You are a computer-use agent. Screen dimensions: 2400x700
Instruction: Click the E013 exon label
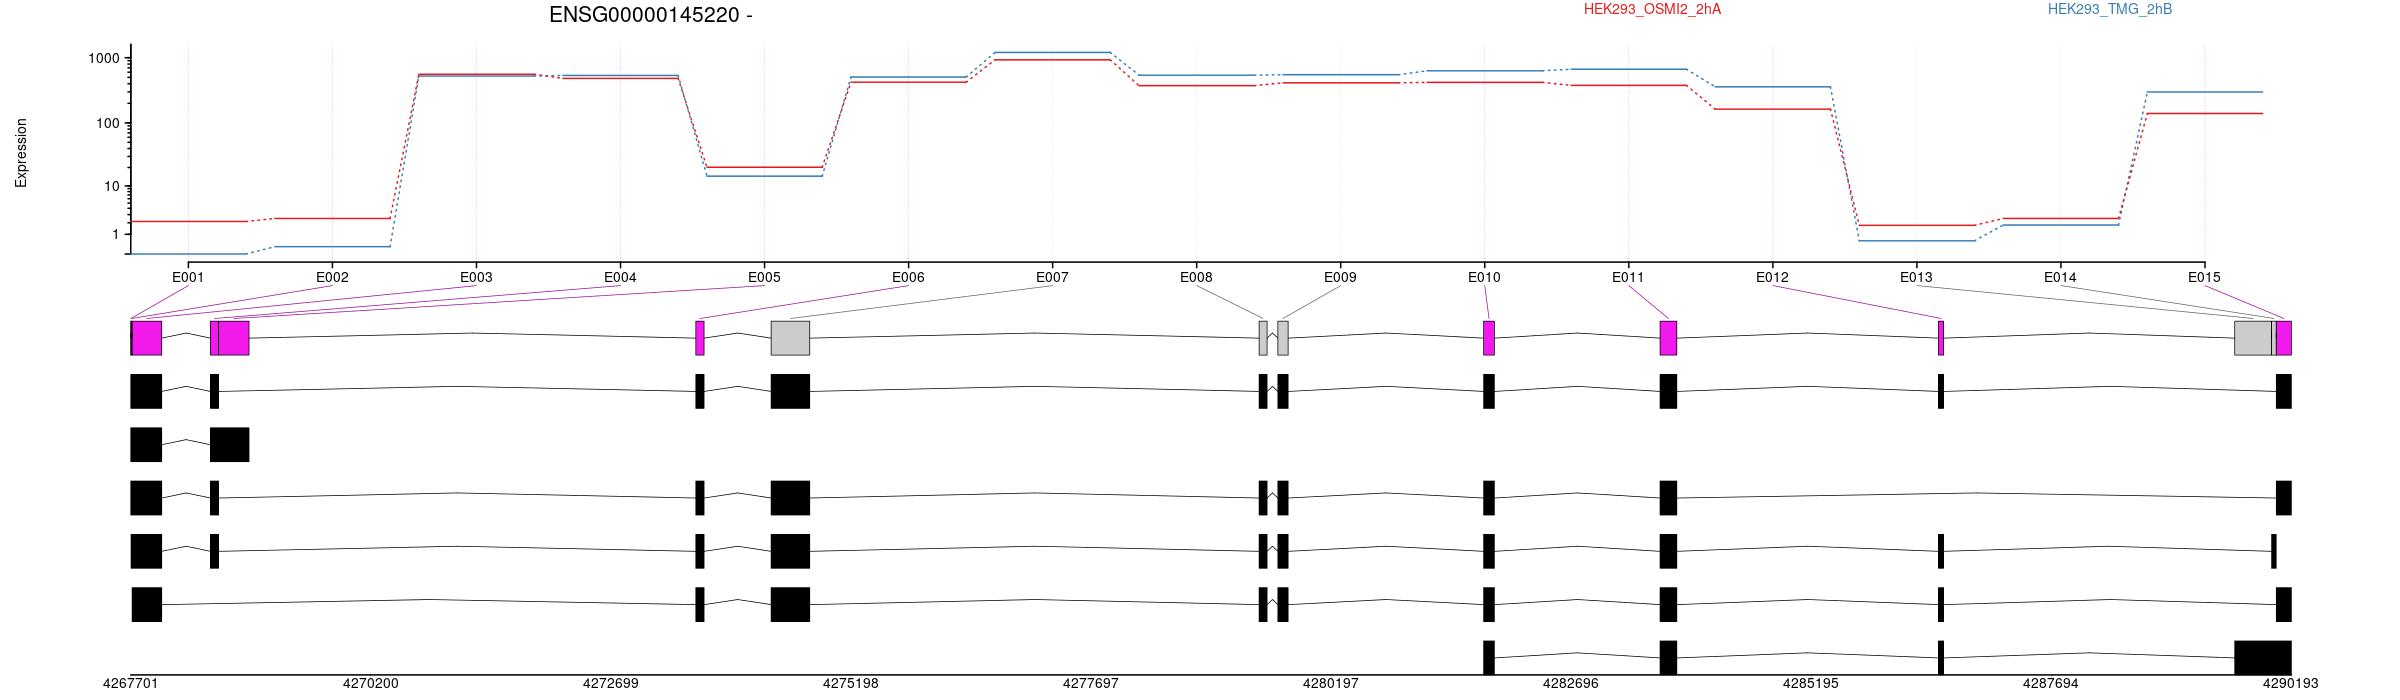pyautogui.click(x=1916, y=277)
